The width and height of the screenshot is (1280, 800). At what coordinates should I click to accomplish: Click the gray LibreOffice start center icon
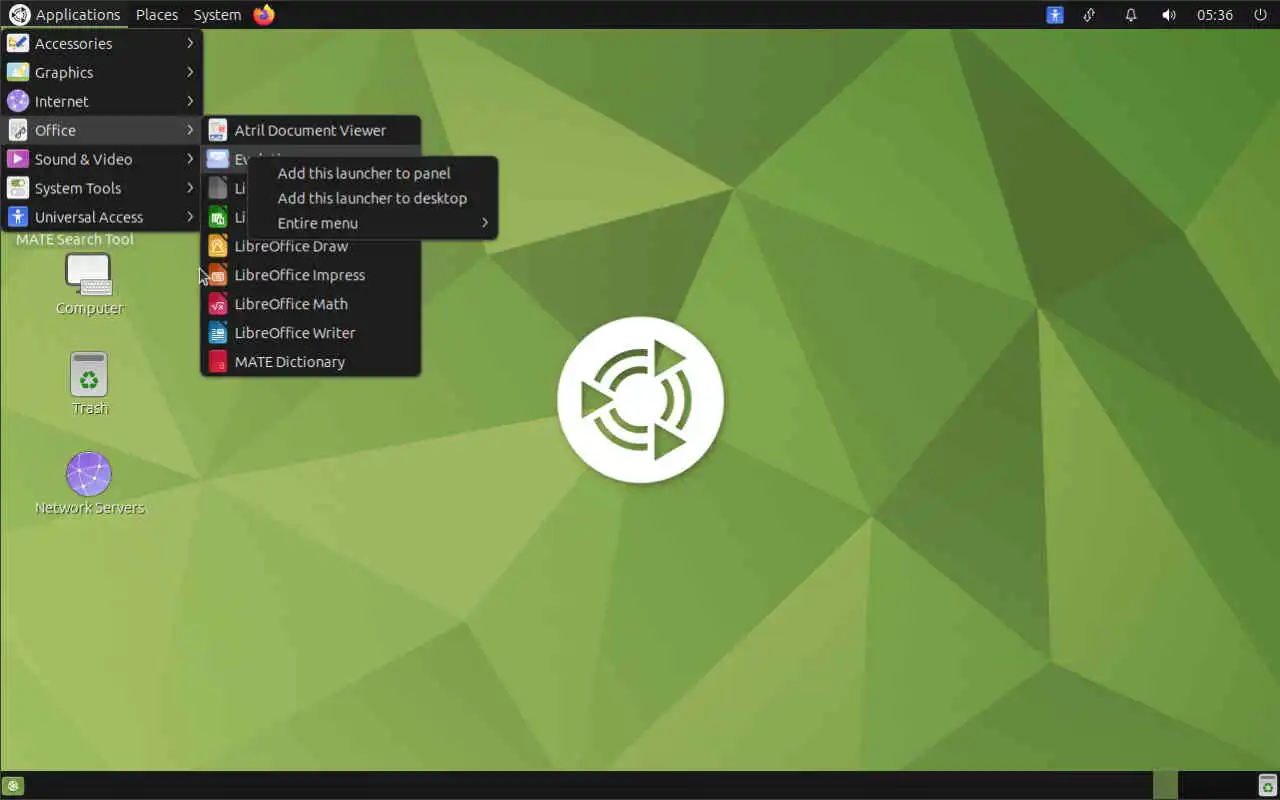[x=218, y=188]
